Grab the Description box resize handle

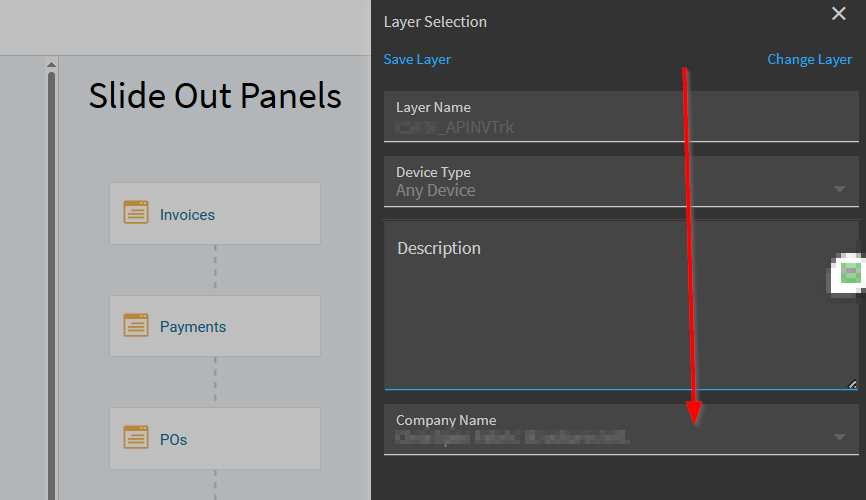852,383
